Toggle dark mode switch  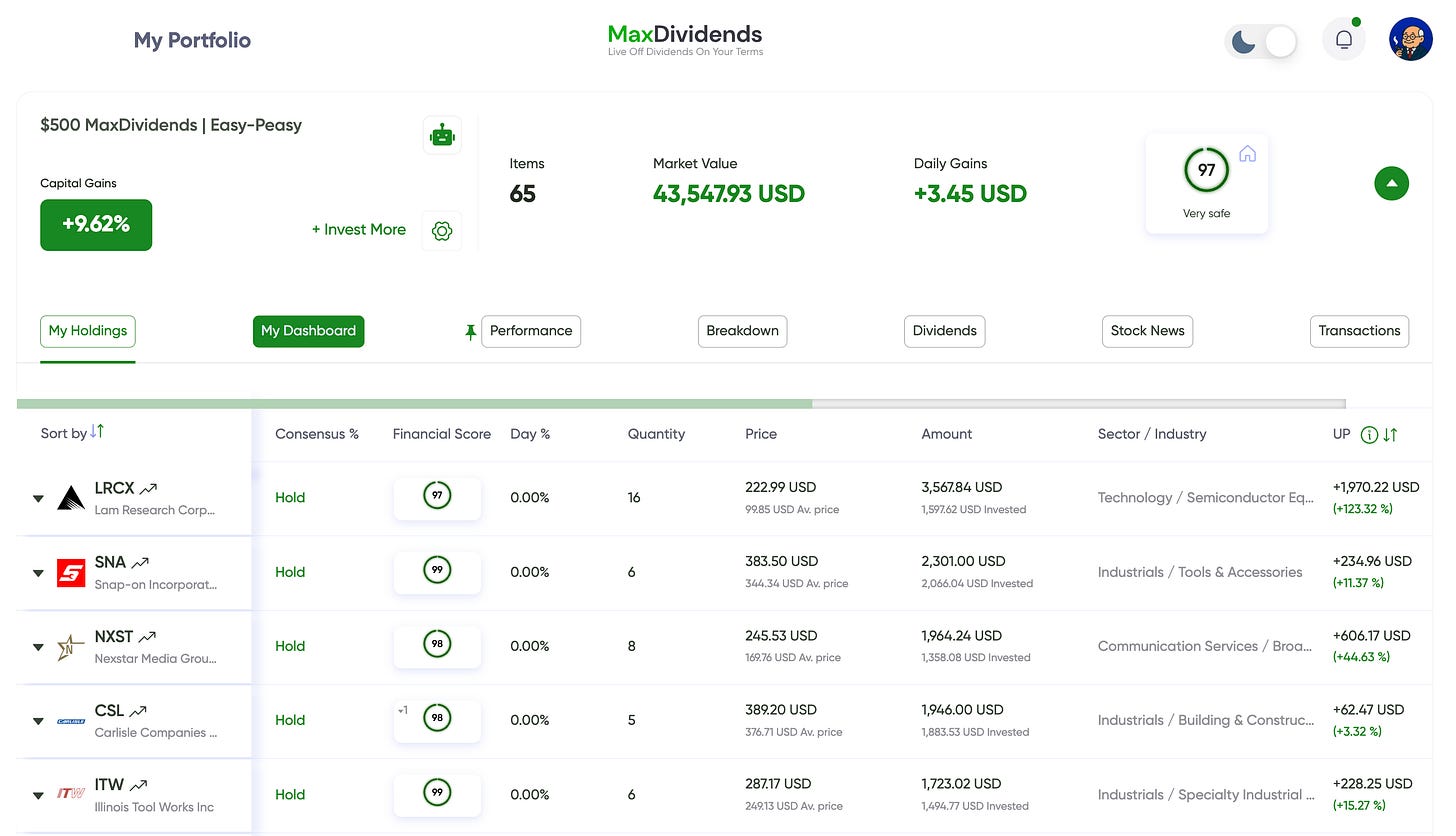pyautogui.click(x=1261, y=42)
